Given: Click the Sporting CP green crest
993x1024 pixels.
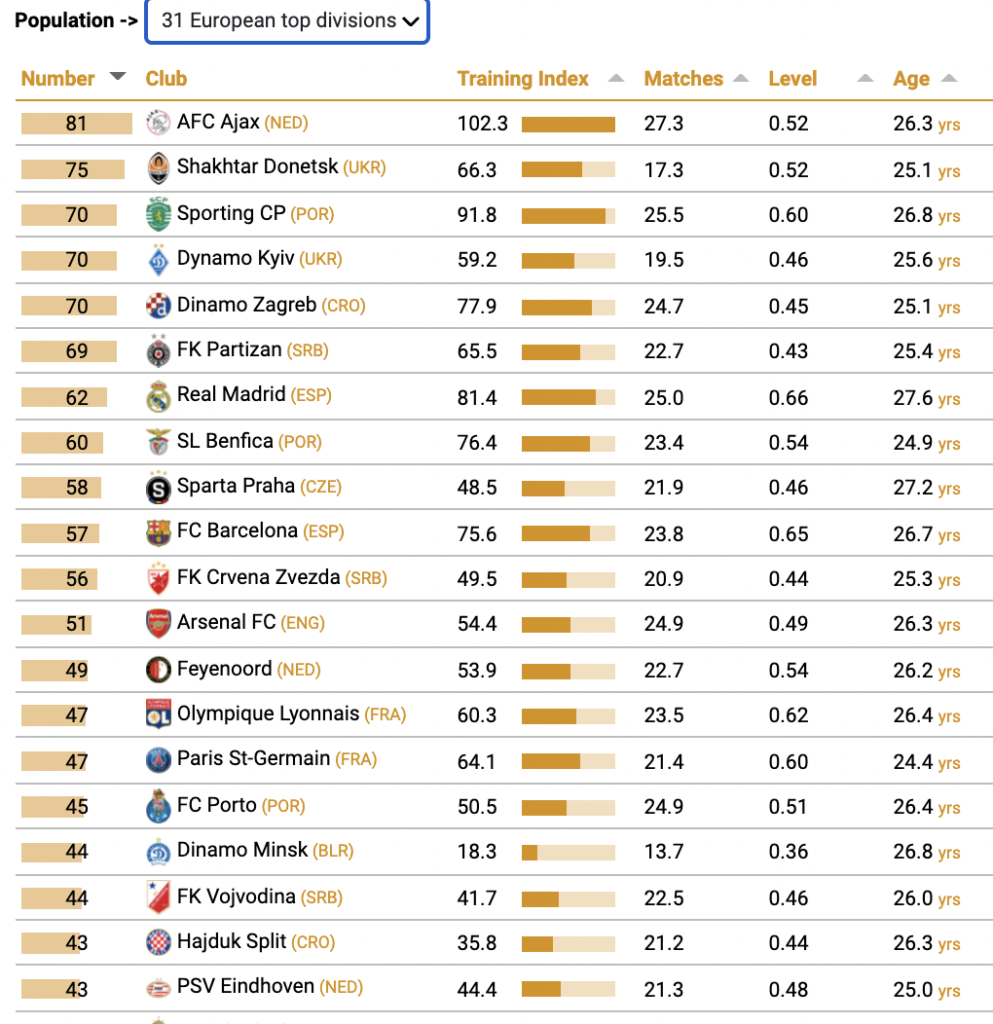Looking at the screenshot, I should pos(158,214).
